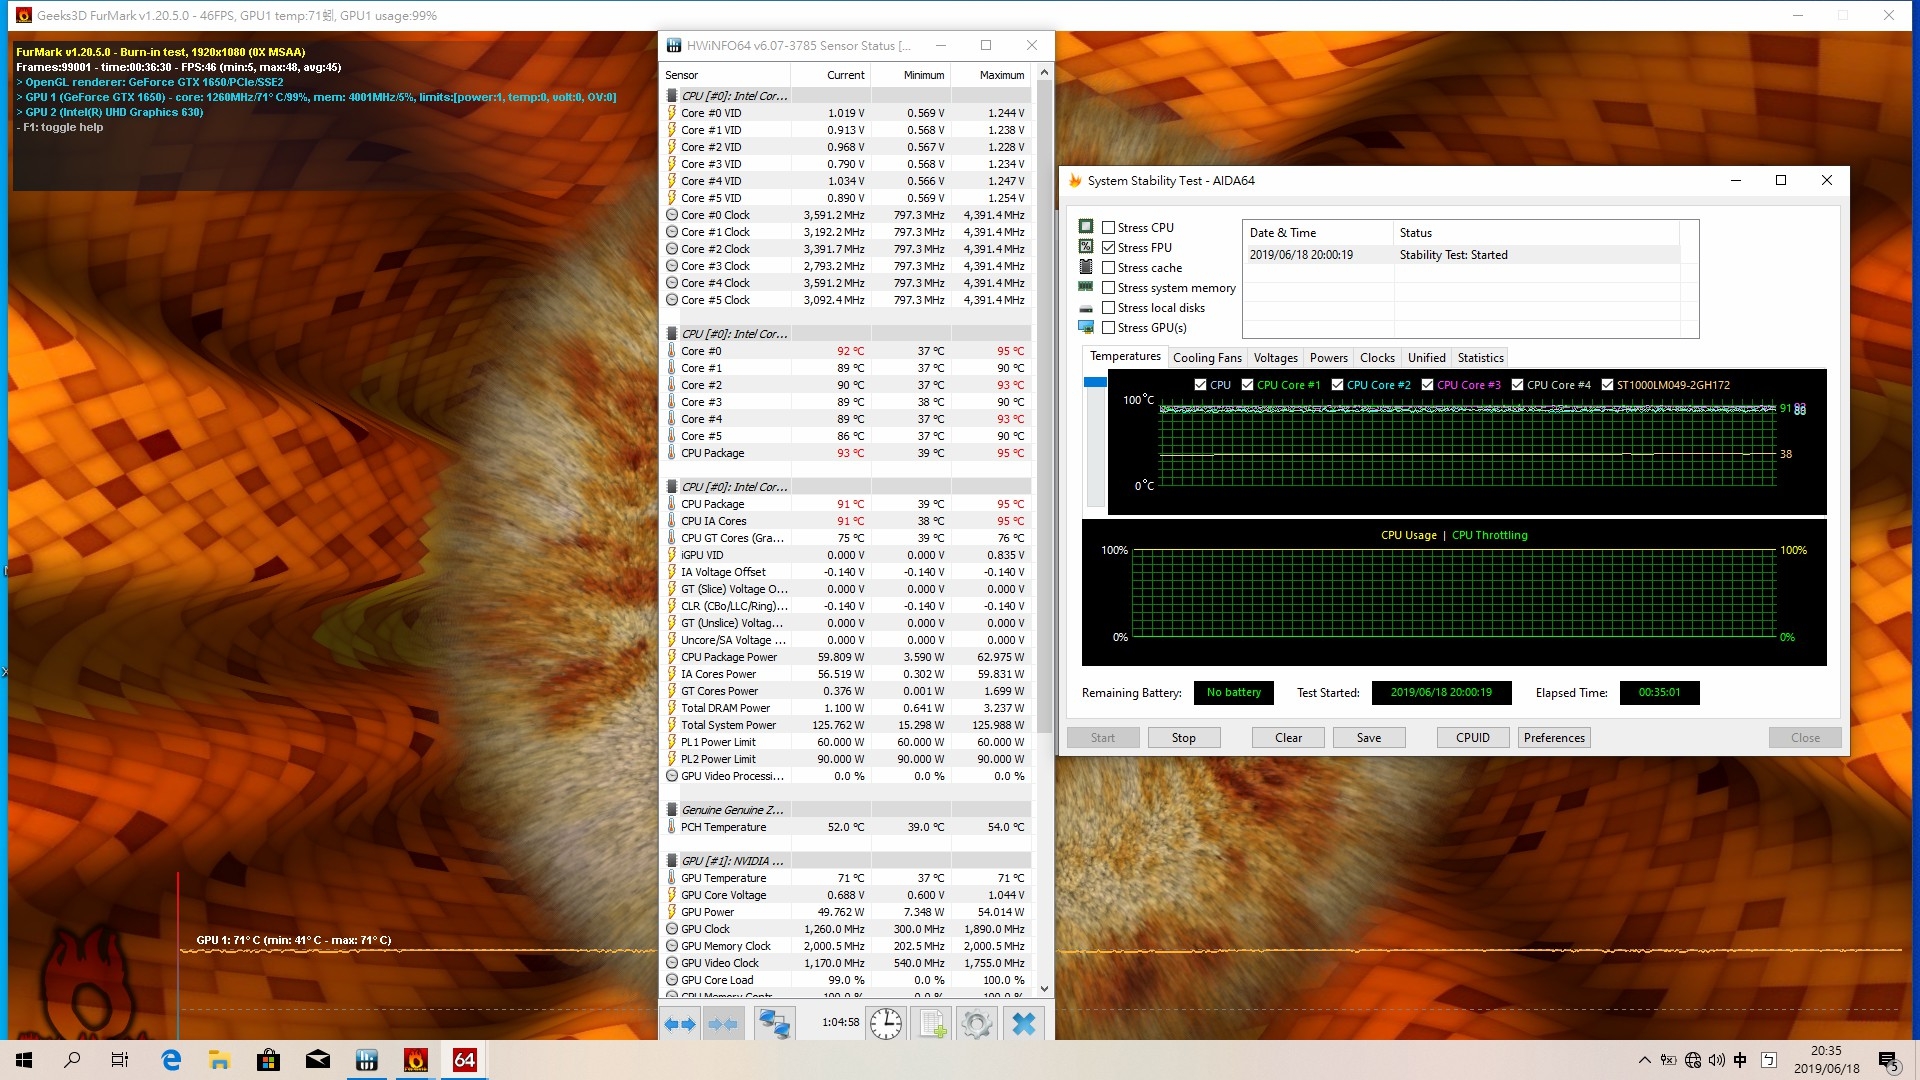Click the Clear button in AIDA64

(x=1288, y=737)
